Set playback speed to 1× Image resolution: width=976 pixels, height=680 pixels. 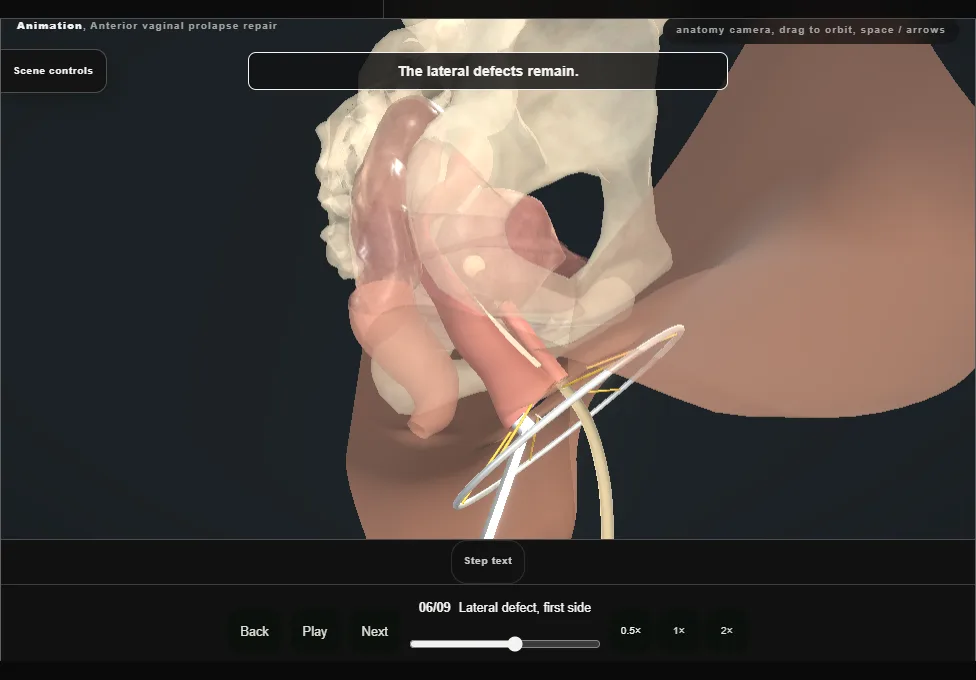coord(678,631)
